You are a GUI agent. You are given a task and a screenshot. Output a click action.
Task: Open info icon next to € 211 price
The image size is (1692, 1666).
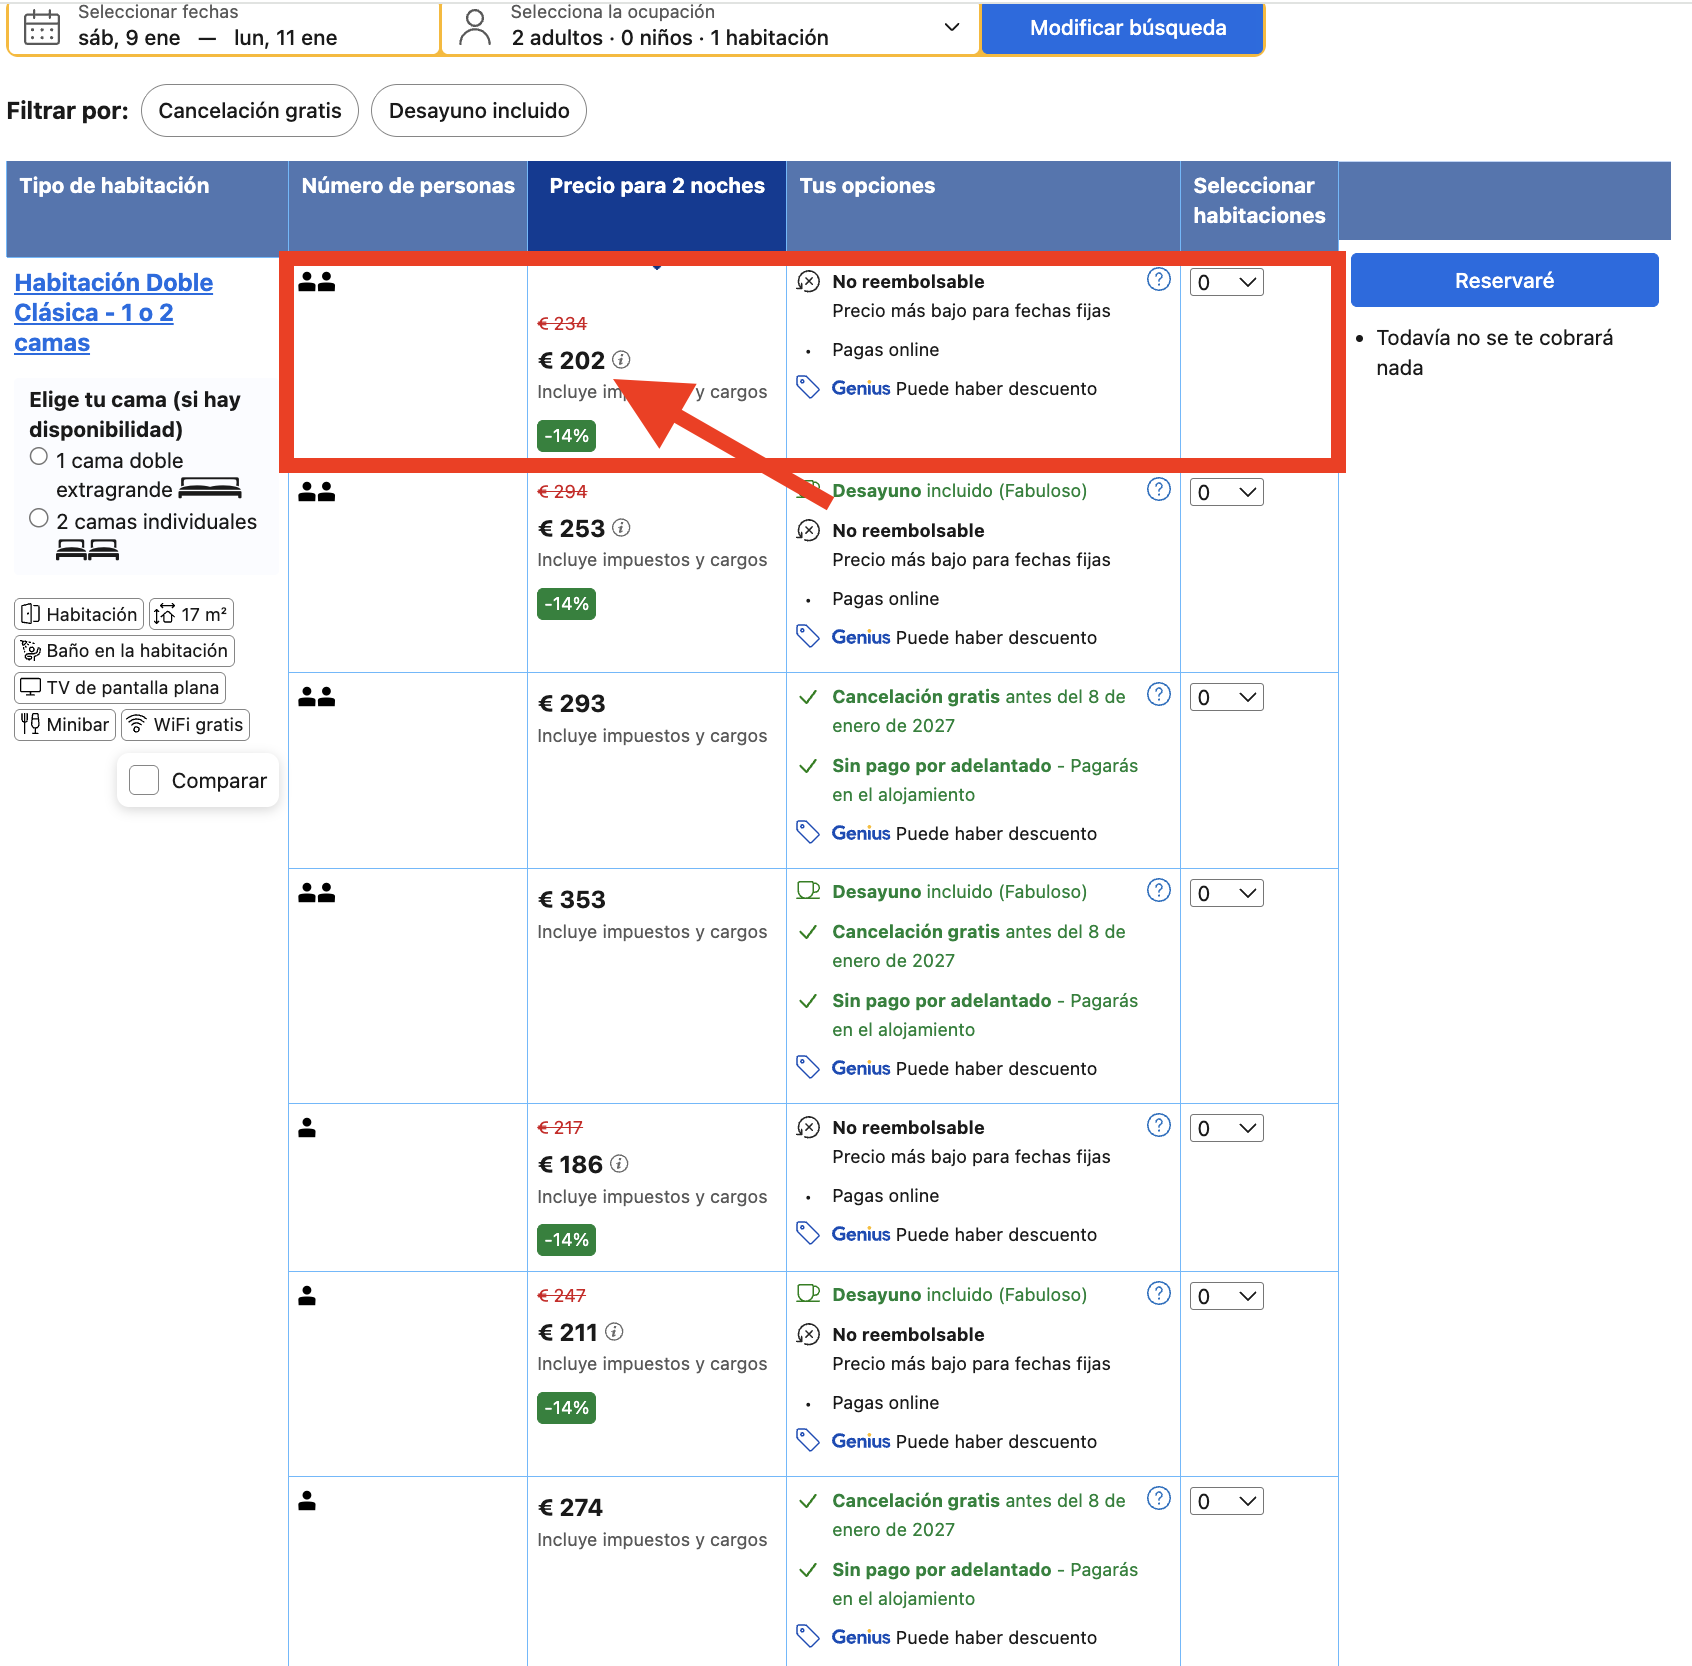[x=615, y=1332]
